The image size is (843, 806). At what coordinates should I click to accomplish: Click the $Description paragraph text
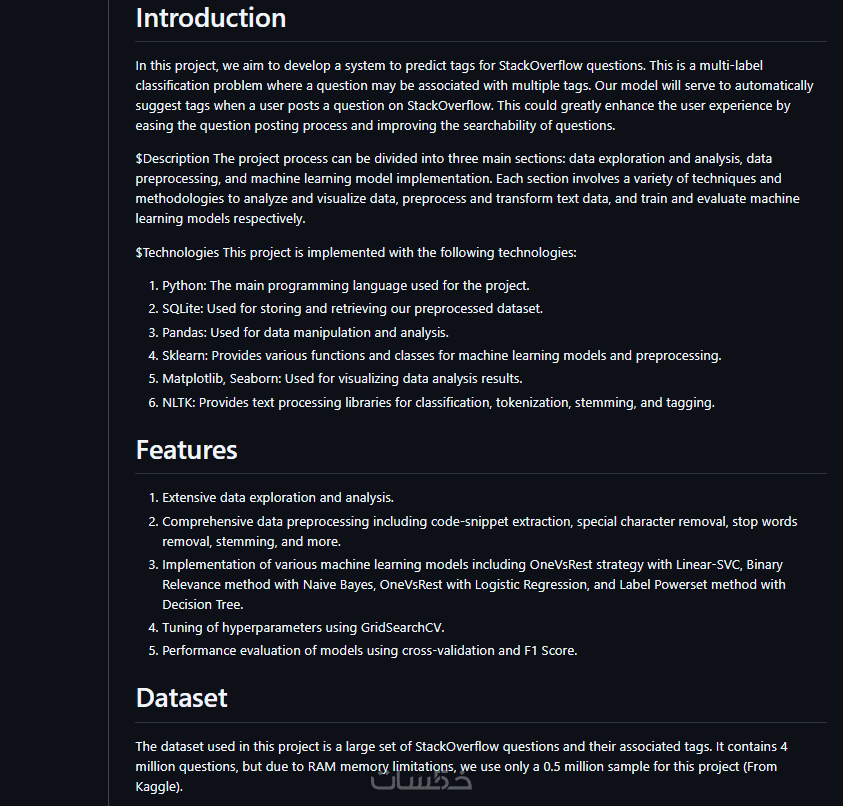467,188
